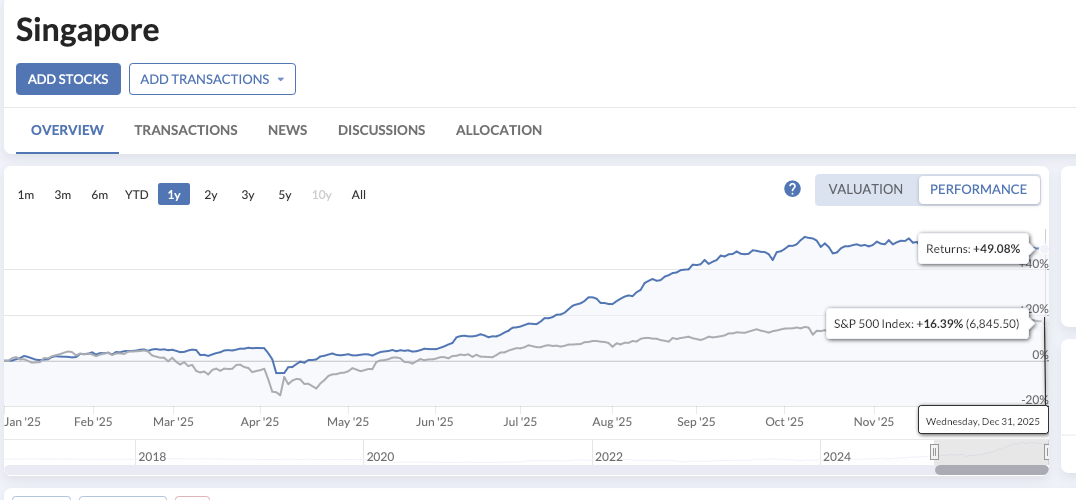Click the blue help question mark icon
Image resolution: width=1076 pixels, height=500 pixels.
tap(793, 189)
